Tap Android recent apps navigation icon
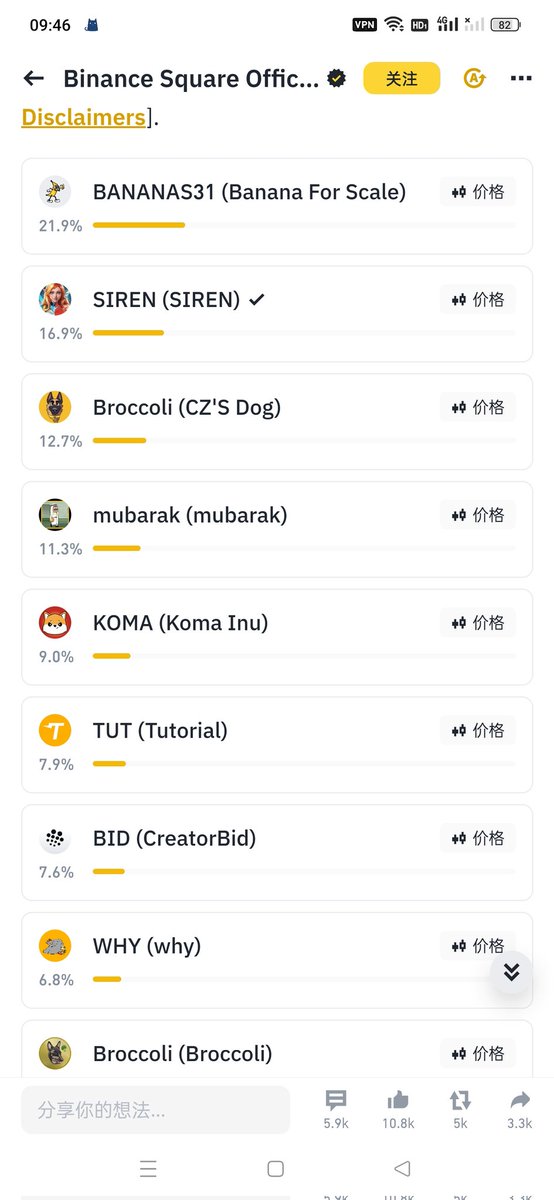This screenshot has height=1200, width=554. pyautogui.click(x=149, y=1168)
